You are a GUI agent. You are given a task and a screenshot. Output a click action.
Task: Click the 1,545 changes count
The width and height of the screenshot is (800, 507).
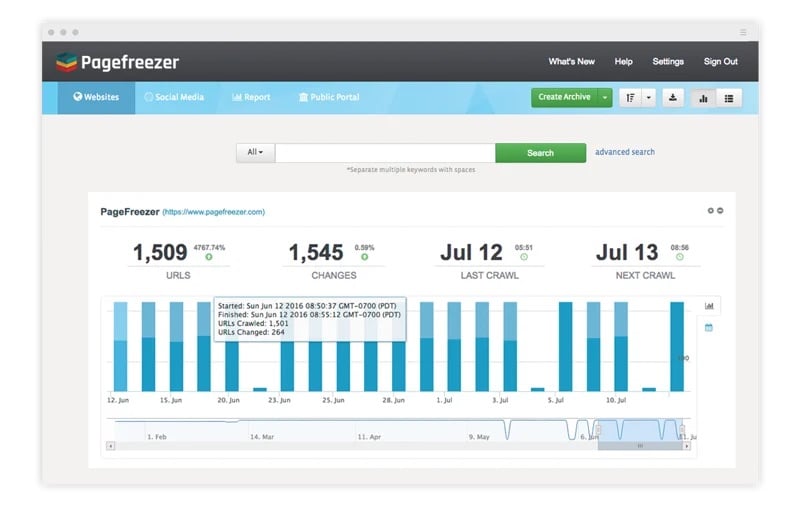pos(316,252)
